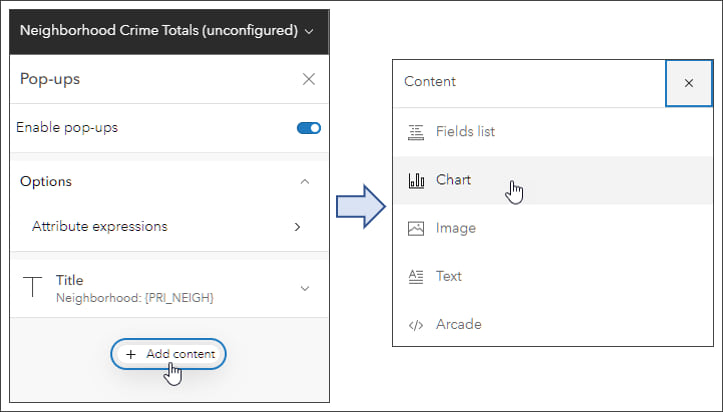The height and width of the screenshot is (412, 723).
Task: Close the Pop-ups panel
Action: coord(308,80)
